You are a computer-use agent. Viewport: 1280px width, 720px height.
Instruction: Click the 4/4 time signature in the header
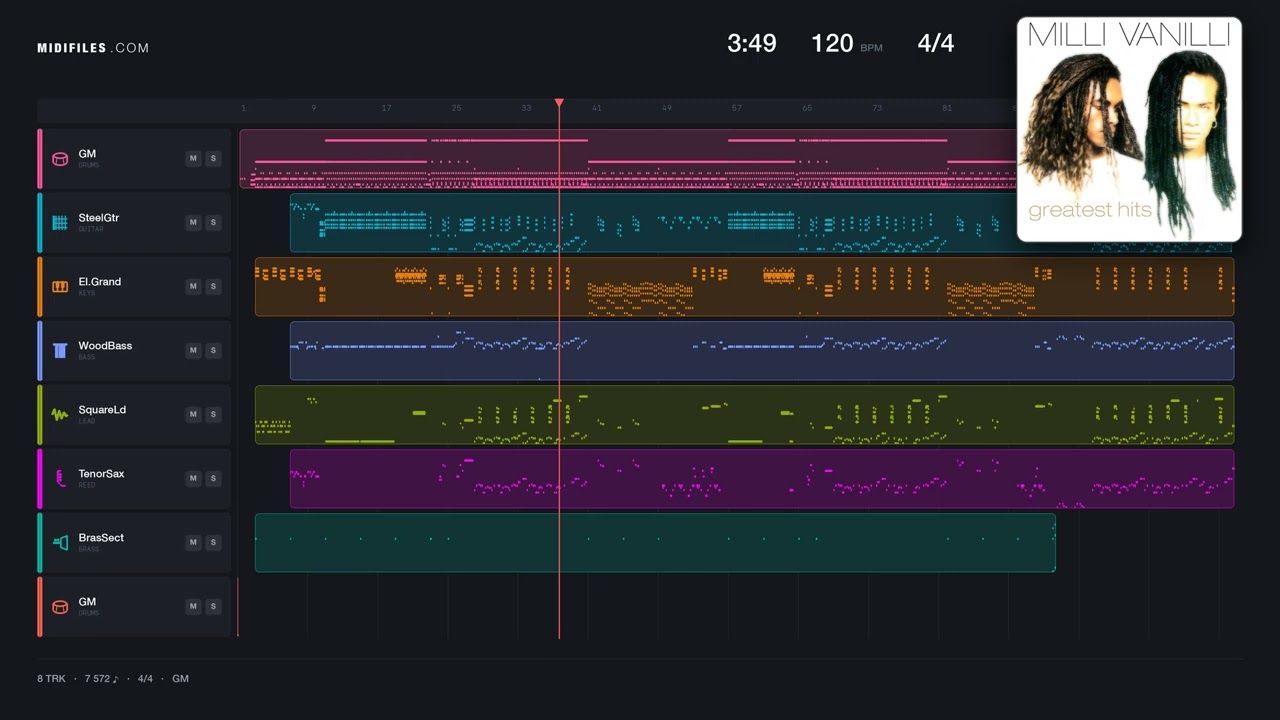pyautogui.click(x=936, y=43)
